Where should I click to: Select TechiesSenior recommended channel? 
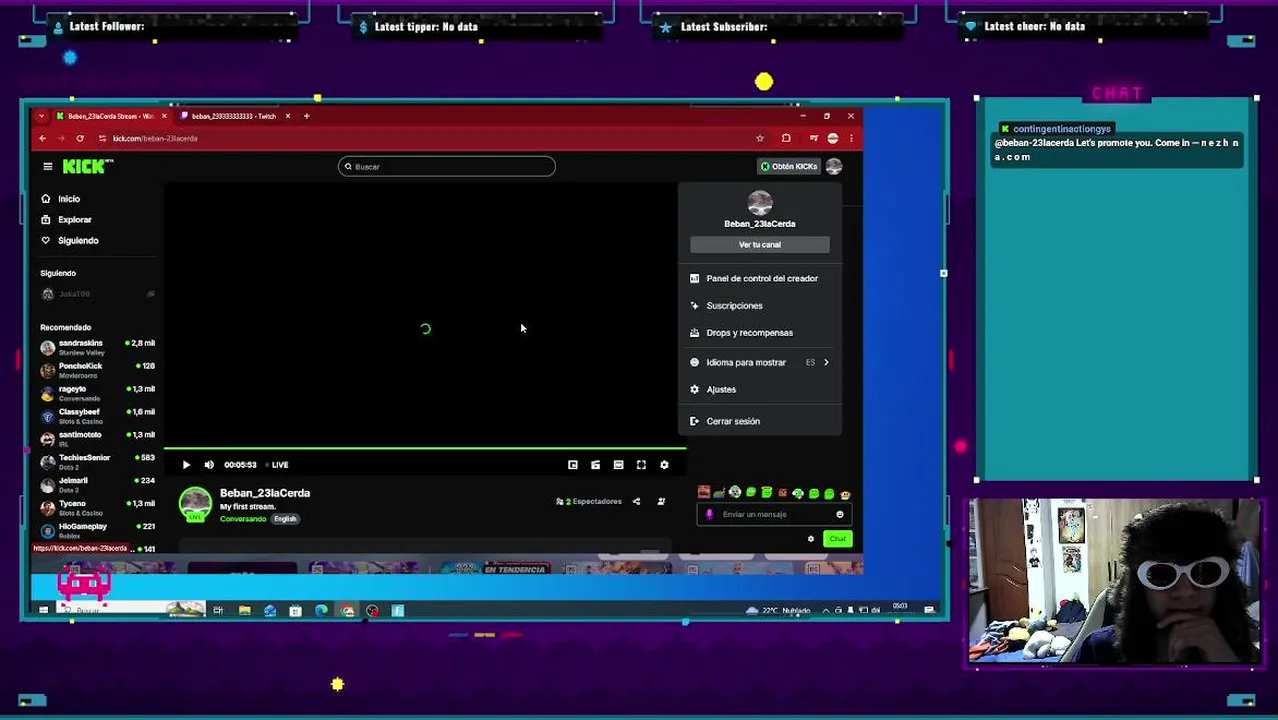click(97, 462)
